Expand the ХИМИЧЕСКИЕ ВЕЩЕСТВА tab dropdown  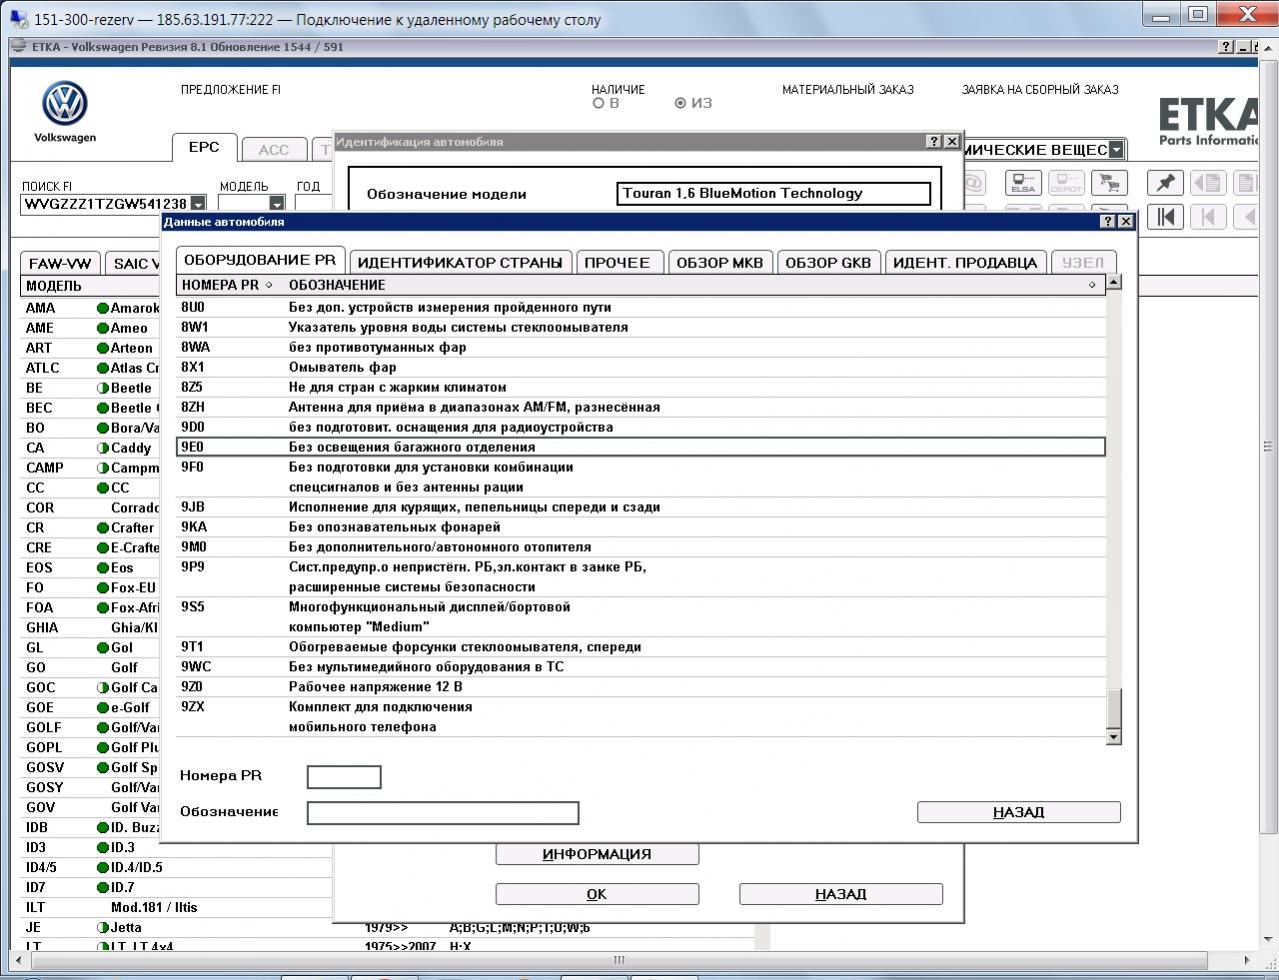[x=1116, y=150]
